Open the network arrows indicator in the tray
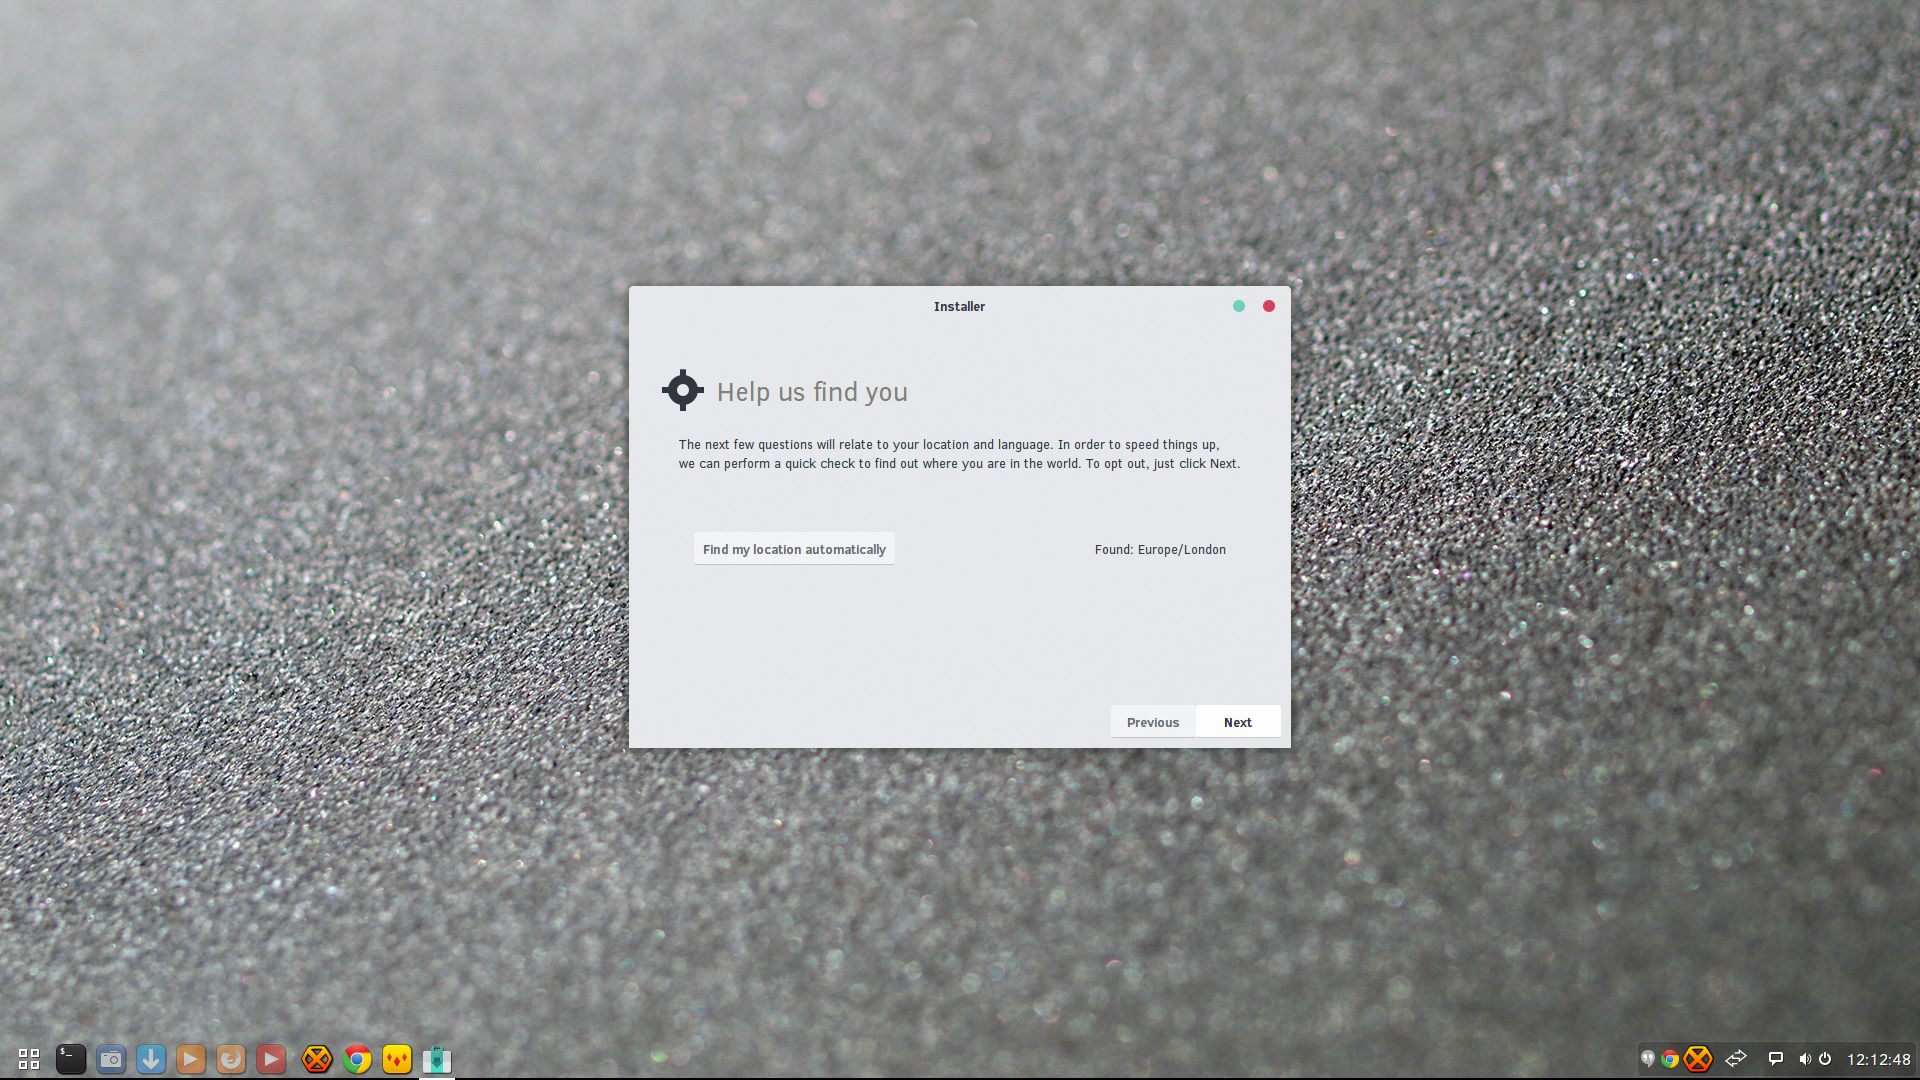 pos(1736,1058)
